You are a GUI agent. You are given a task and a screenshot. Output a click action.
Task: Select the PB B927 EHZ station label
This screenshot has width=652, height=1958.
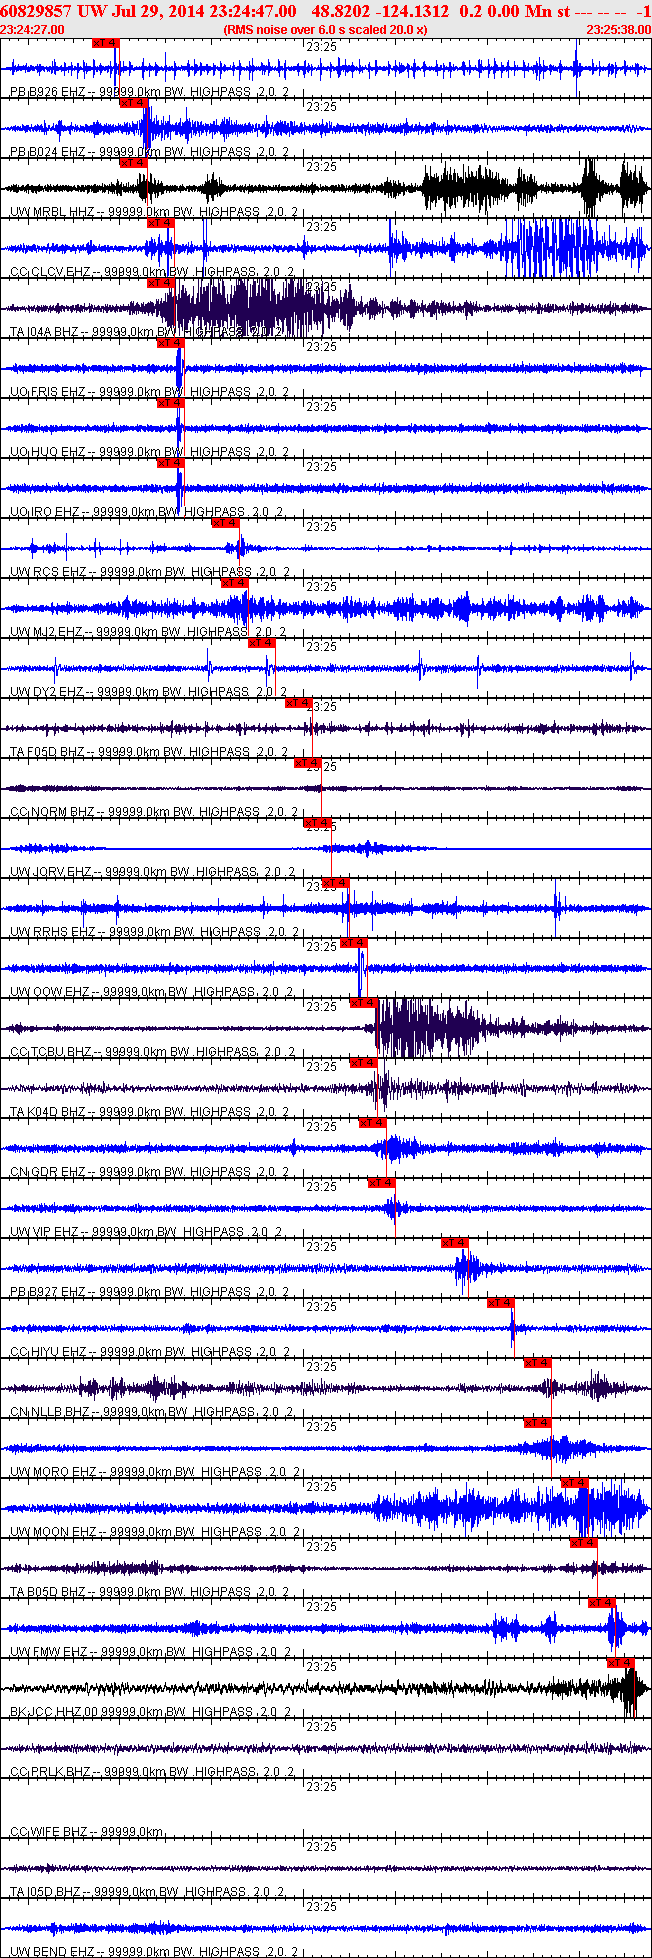[150, 1292]
